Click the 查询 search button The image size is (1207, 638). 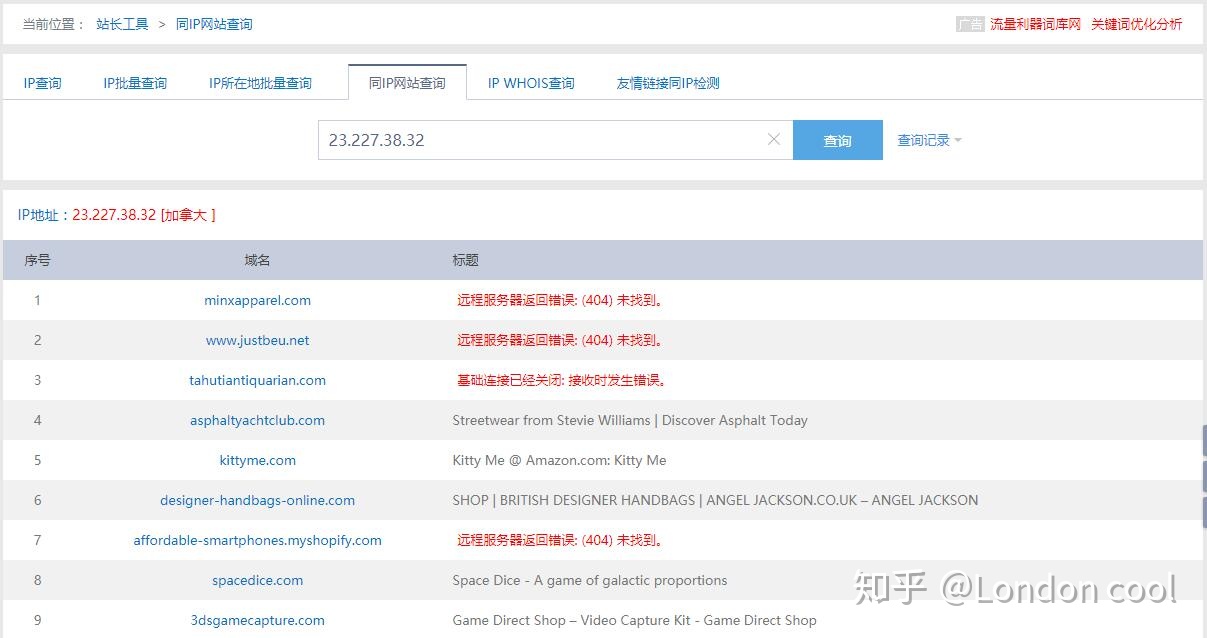click(838, 140)
